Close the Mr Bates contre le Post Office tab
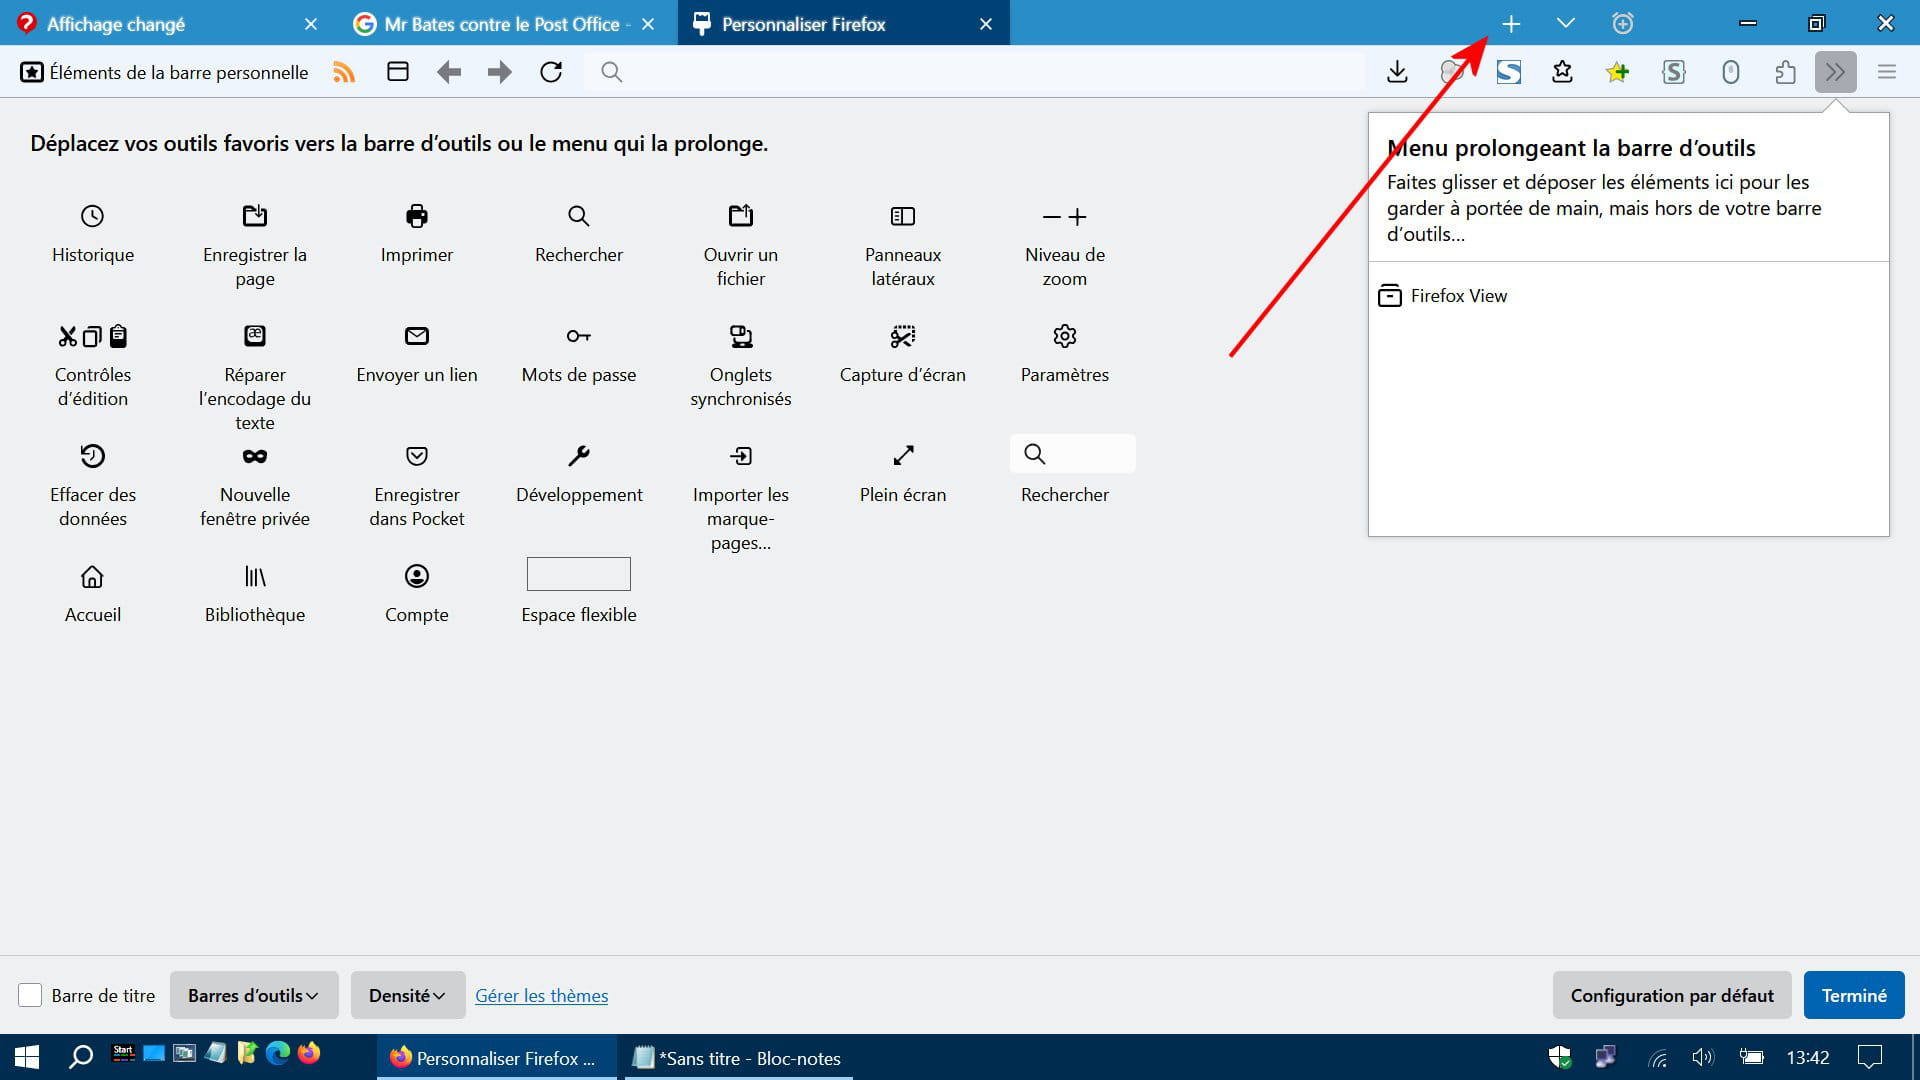Image resolution: width=1920 pixels, height=1080 pixels. 648,24
